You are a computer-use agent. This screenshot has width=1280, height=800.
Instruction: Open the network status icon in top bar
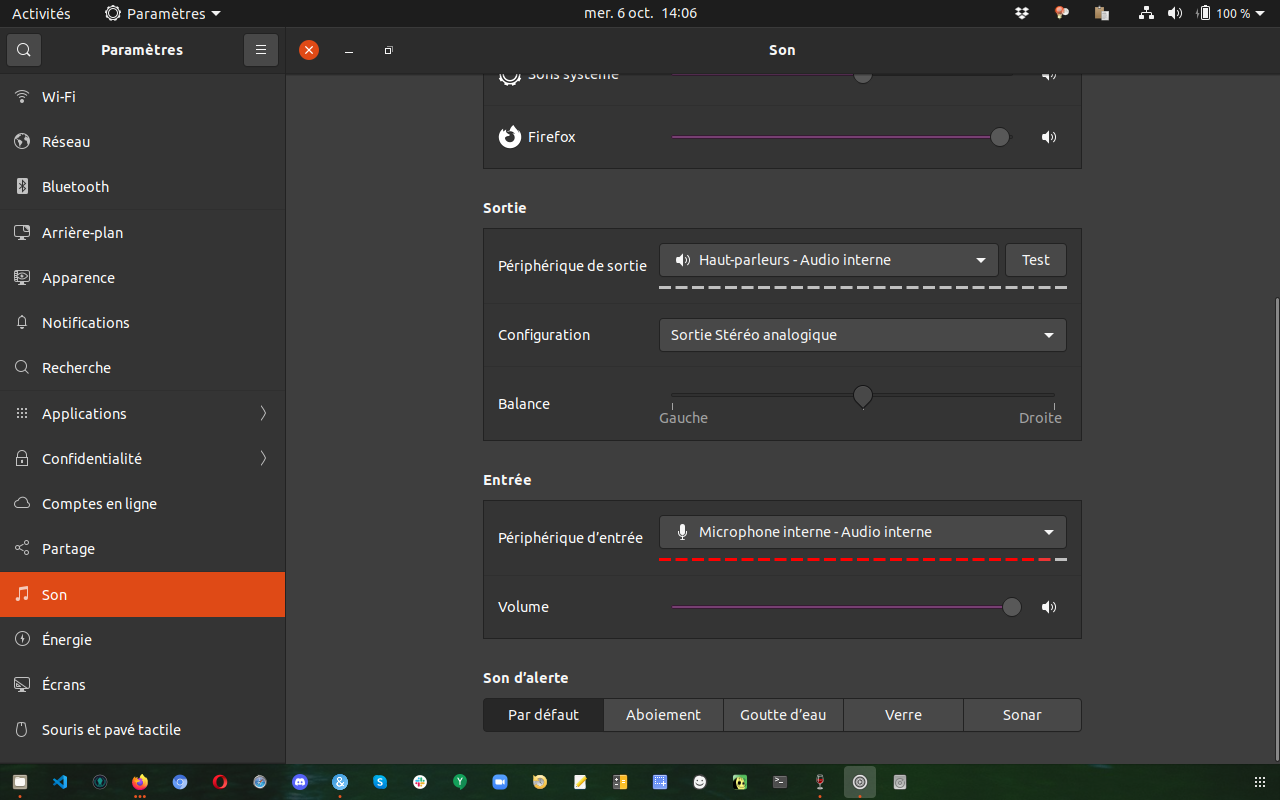coord(1146,13)
